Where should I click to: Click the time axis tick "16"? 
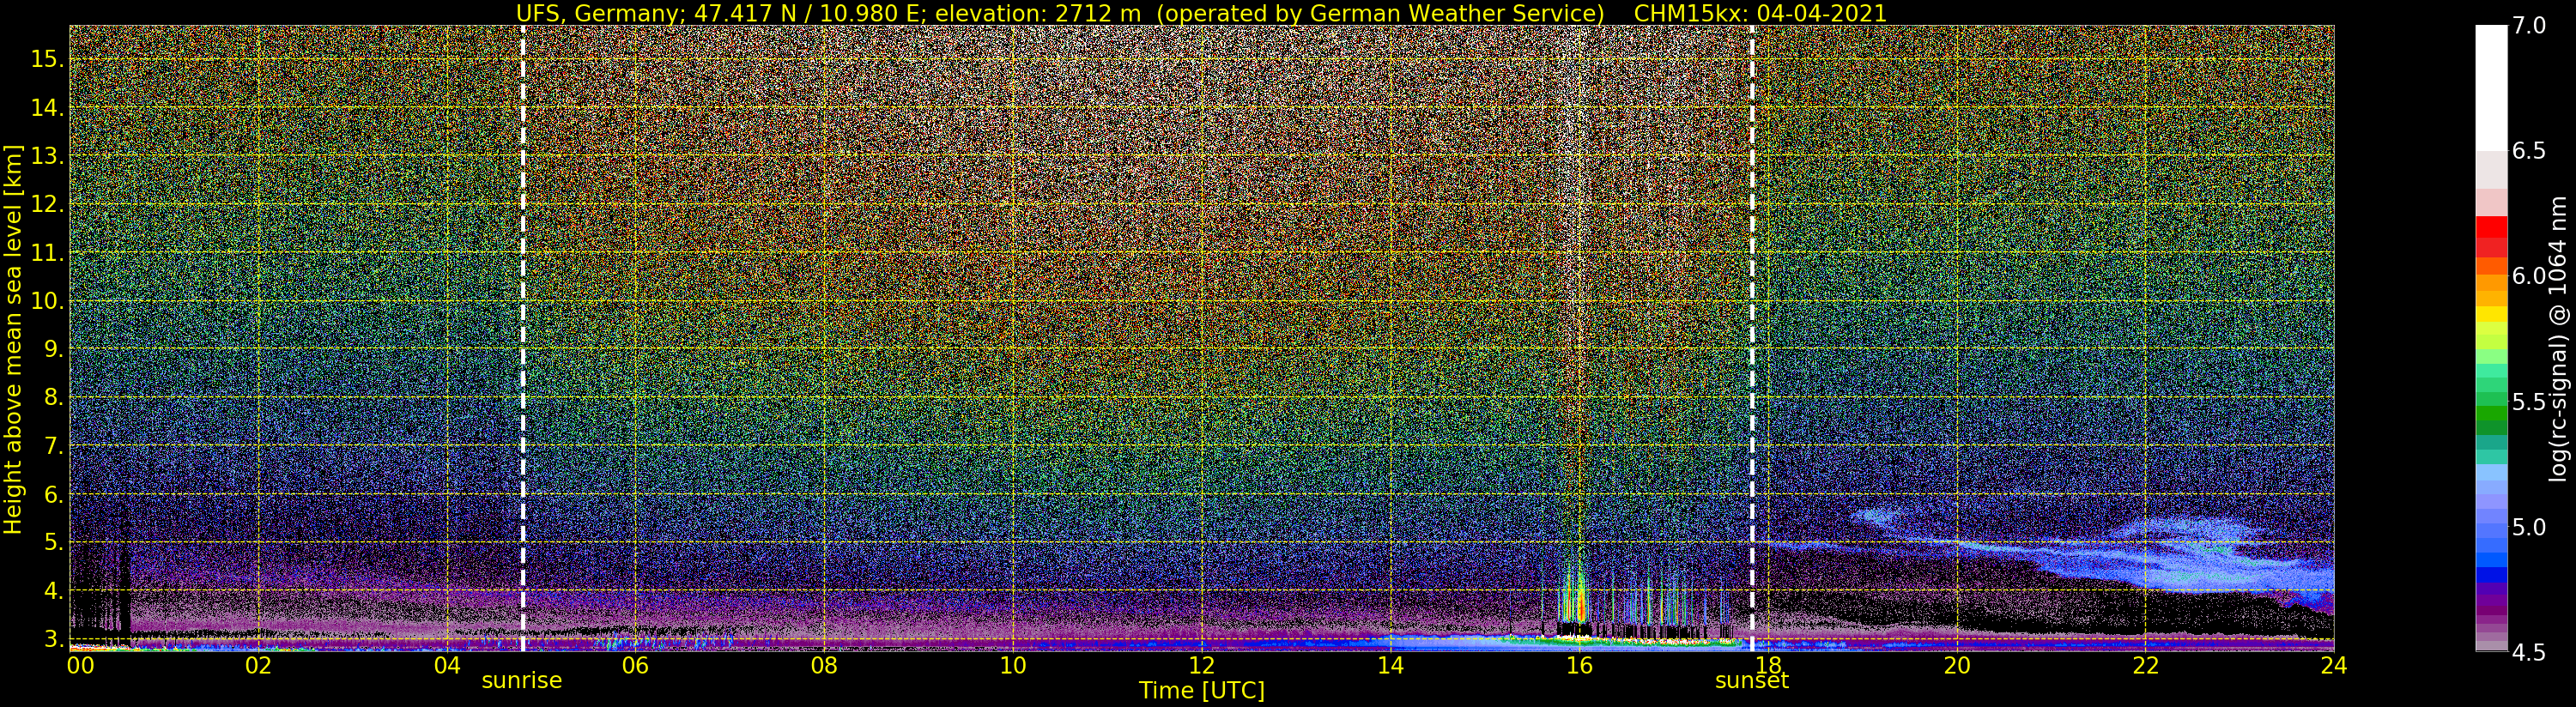[x=1579, y=666]
